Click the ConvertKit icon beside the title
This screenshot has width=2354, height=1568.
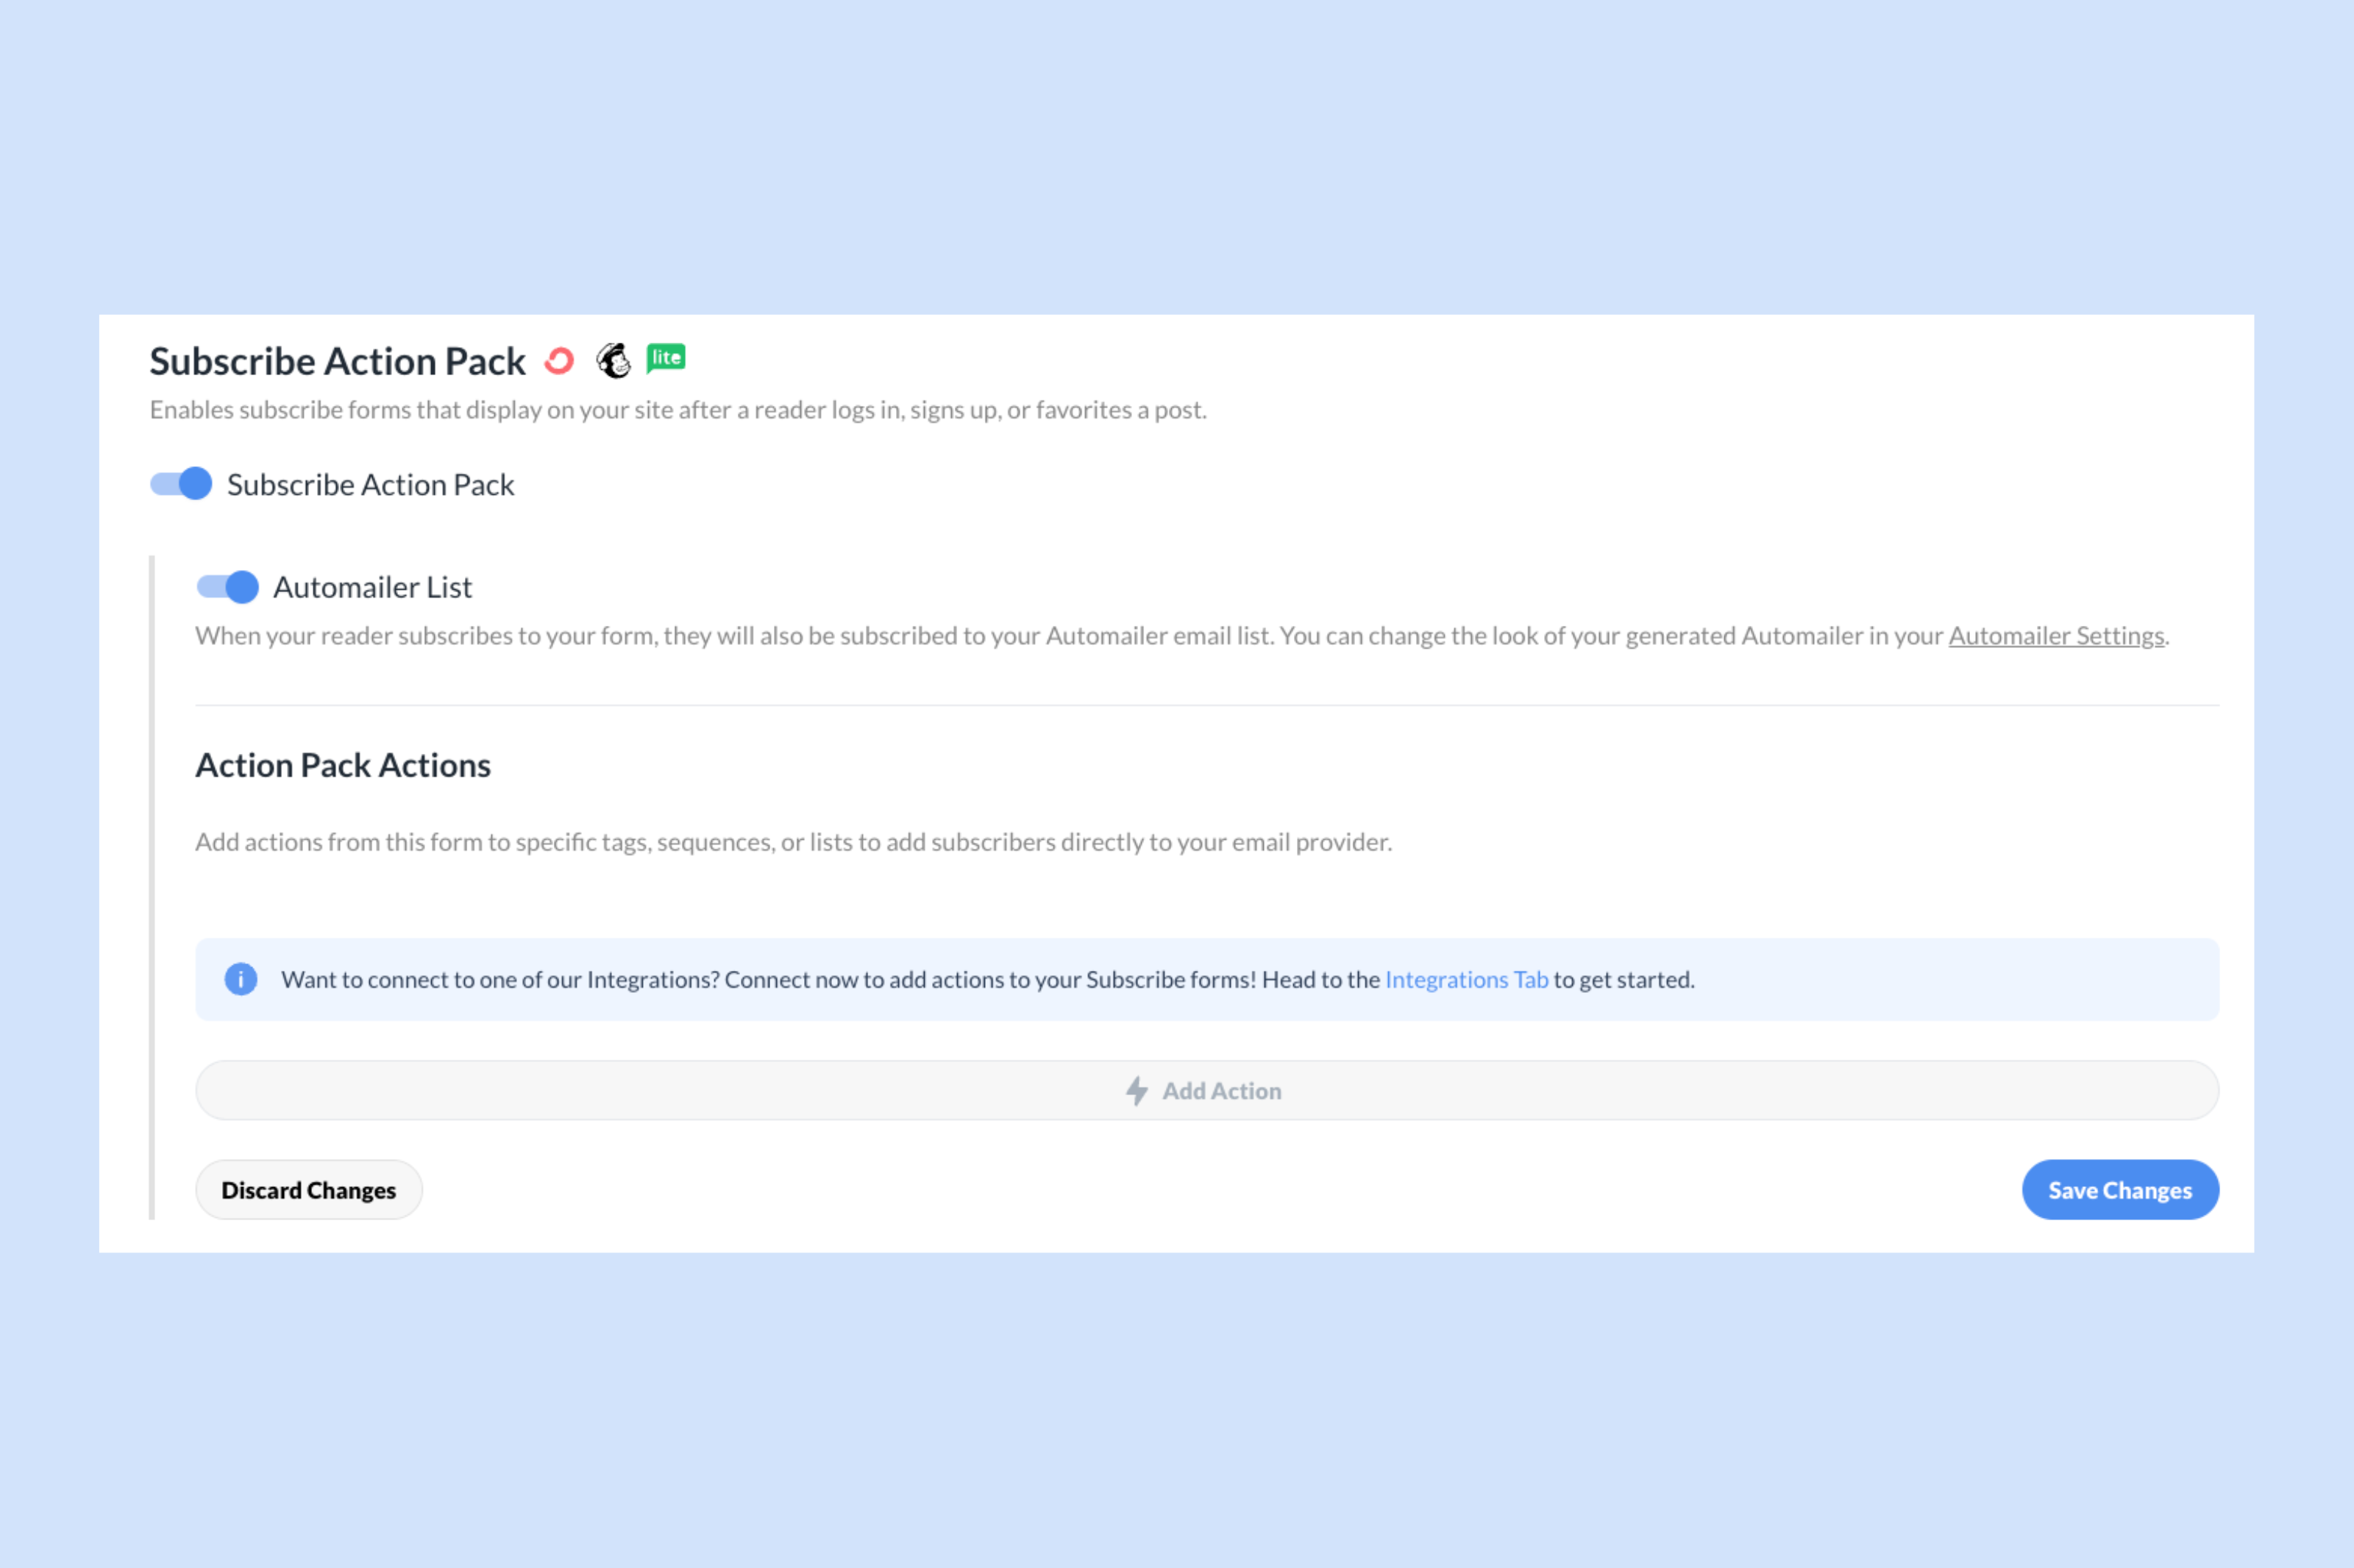coord(558,361)
